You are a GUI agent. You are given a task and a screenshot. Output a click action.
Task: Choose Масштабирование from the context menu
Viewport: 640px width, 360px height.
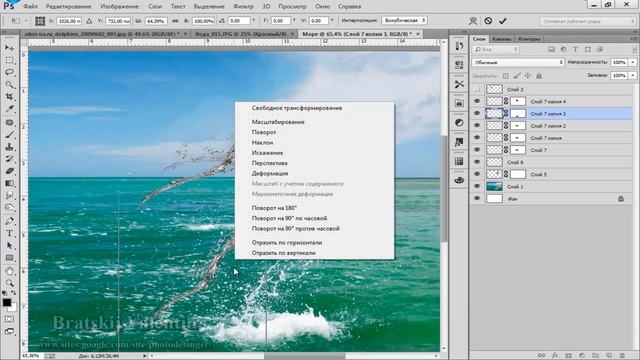click(278, 122)
